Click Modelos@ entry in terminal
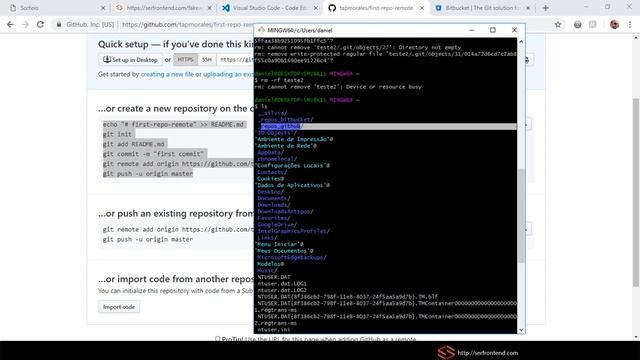 [x=271, y=264]
